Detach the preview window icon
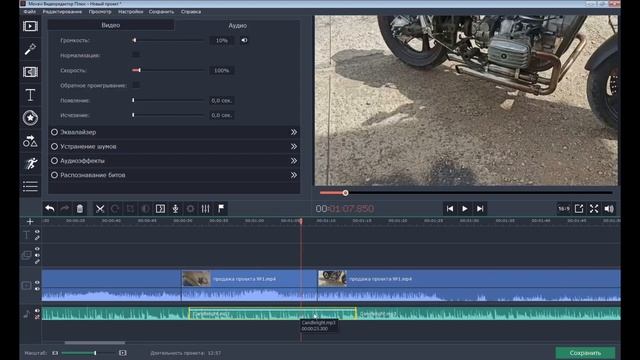The image size is (640, 360). (x=579, y=209)
